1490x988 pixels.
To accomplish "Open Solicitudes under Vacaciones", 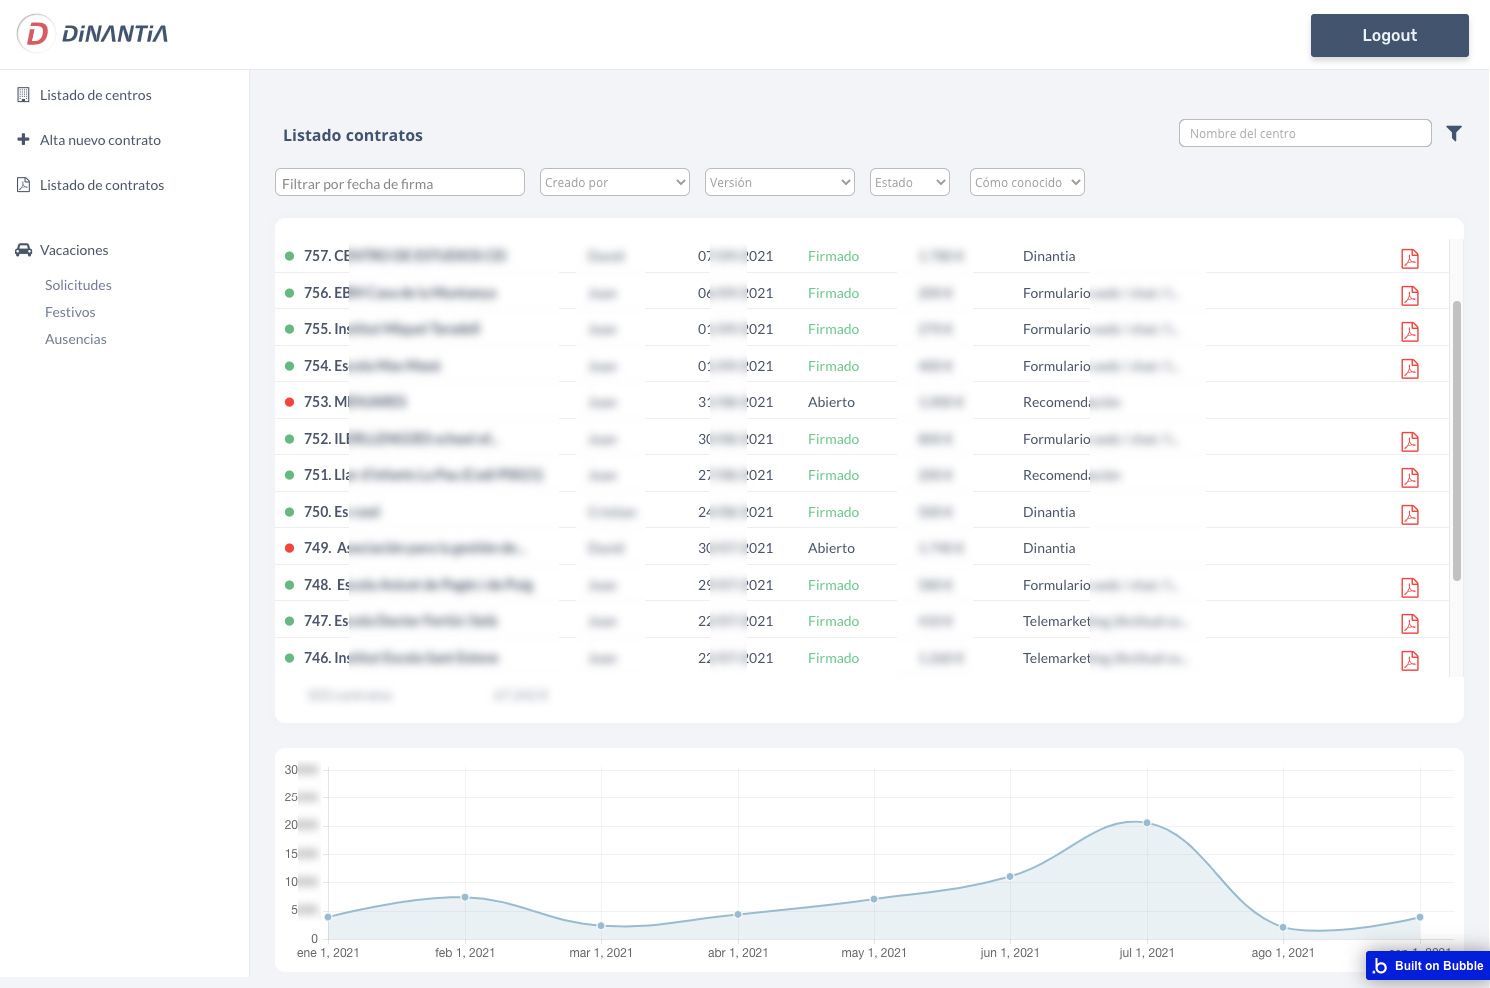I will (78, 285).
